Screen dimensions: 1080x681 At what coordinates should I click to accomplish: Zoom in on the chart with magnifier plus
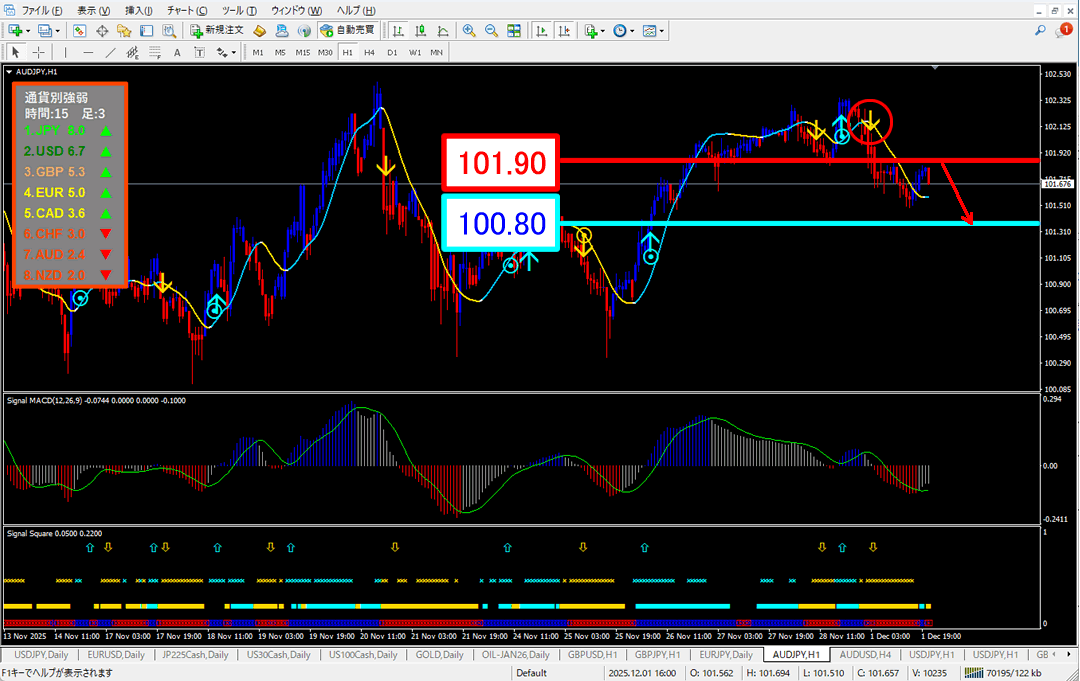tap(468, 31)
